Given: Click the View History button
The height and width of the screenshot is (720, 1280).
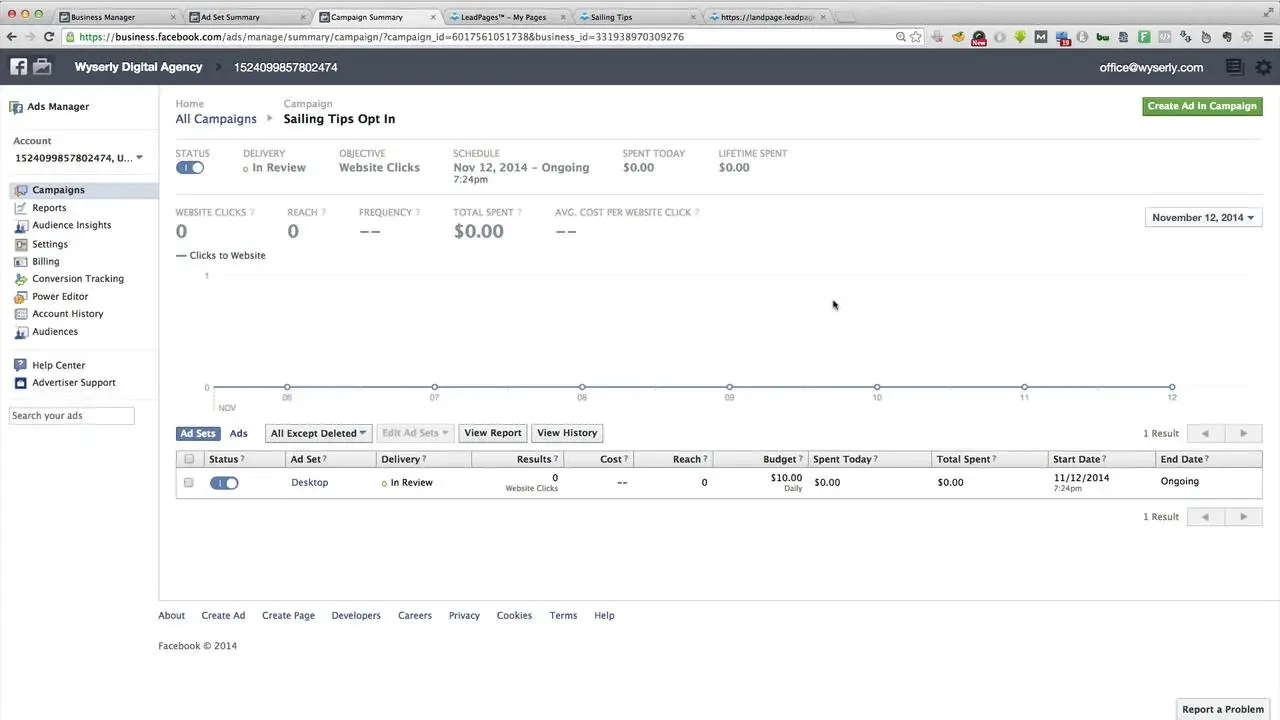Looking at the screenshot, I should (567, 433).
